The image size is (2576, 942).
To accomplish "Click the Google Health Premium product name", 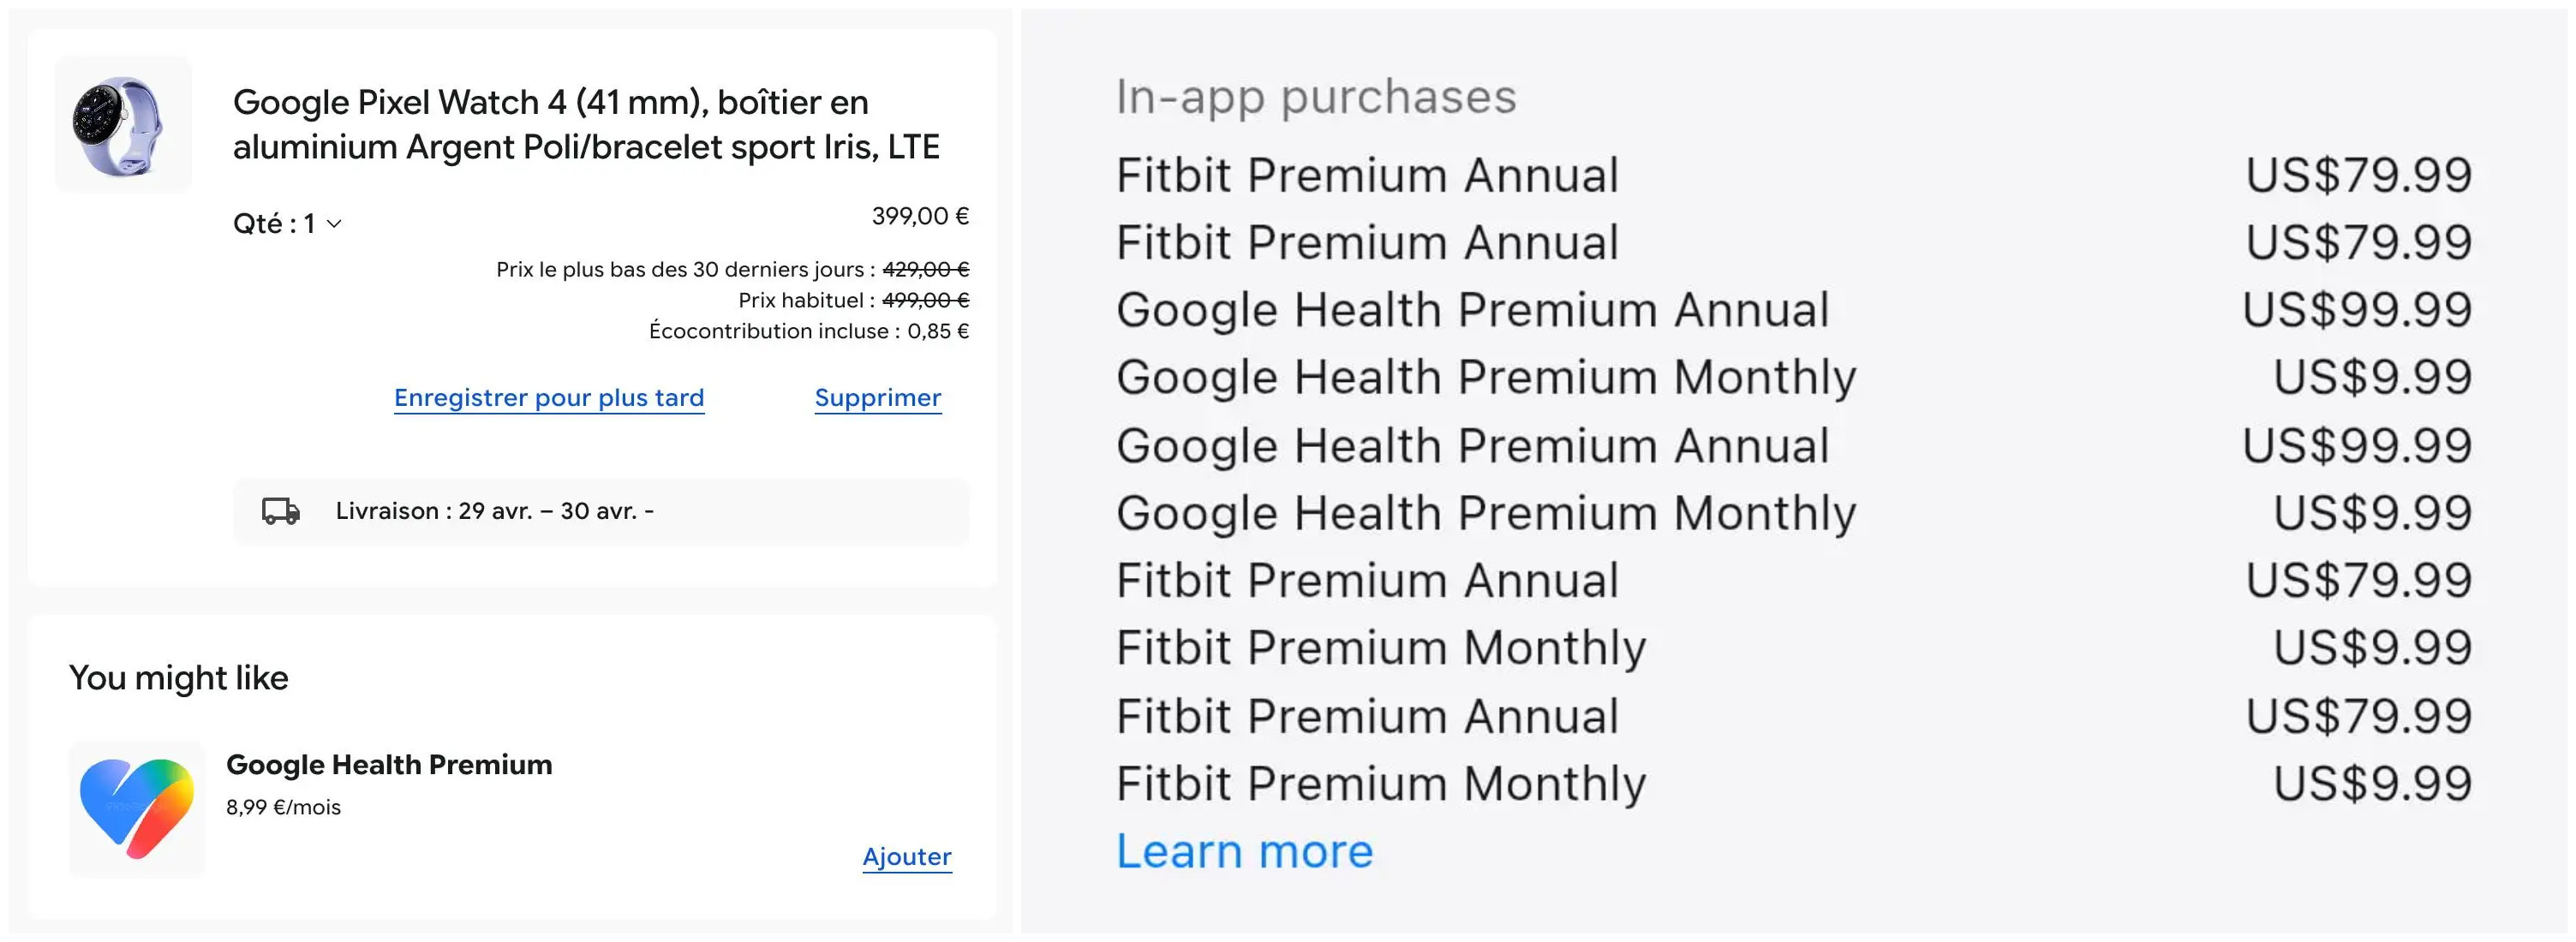I will (x=389, y=765).
